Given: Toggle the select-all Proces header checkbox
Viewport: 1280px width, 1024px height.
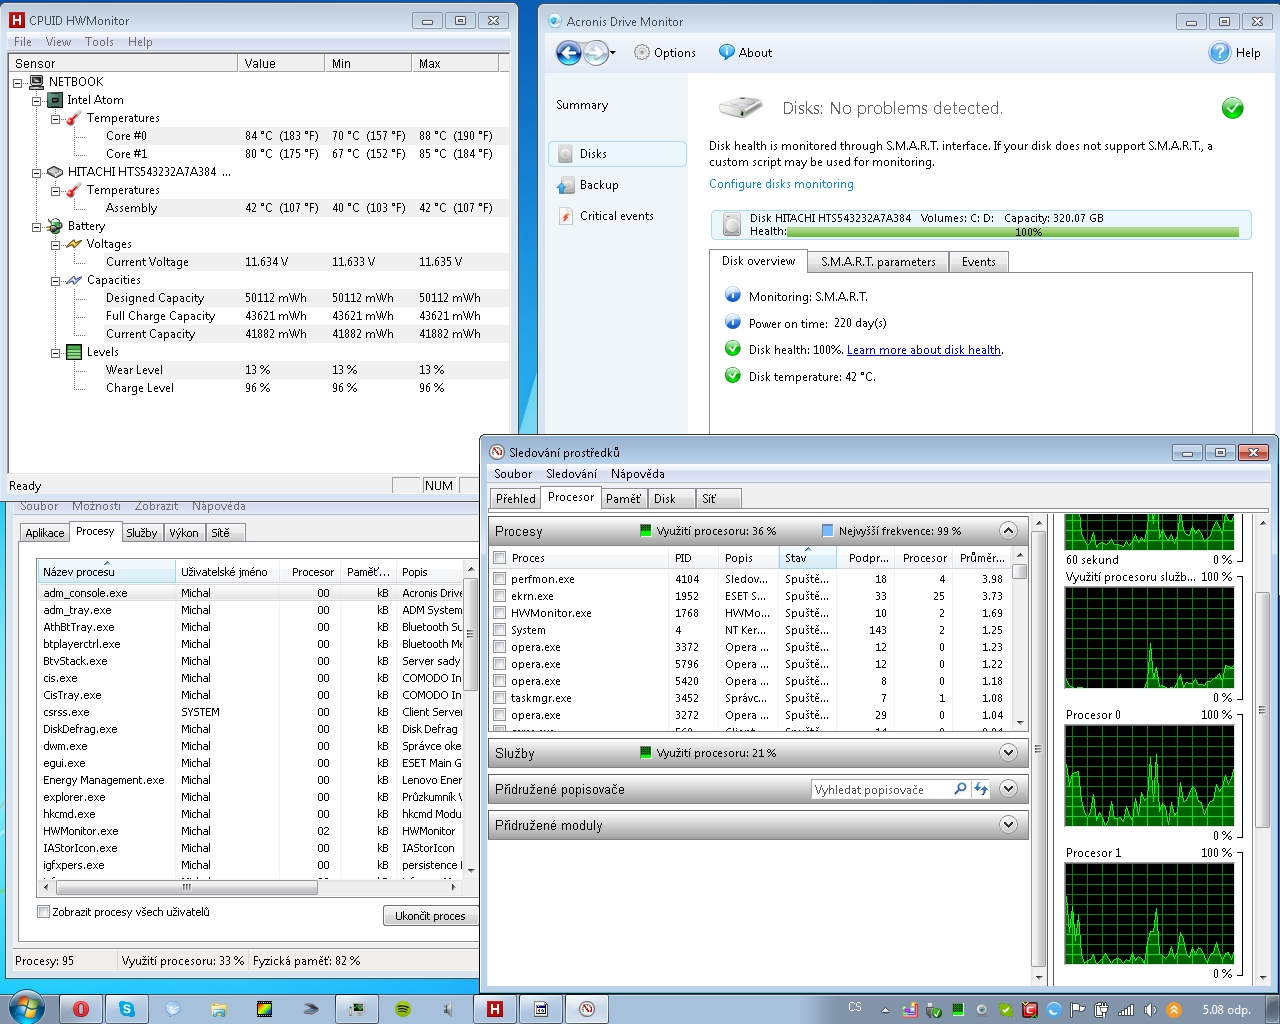Looking at the screenshot, I should [x=500, y=558].
